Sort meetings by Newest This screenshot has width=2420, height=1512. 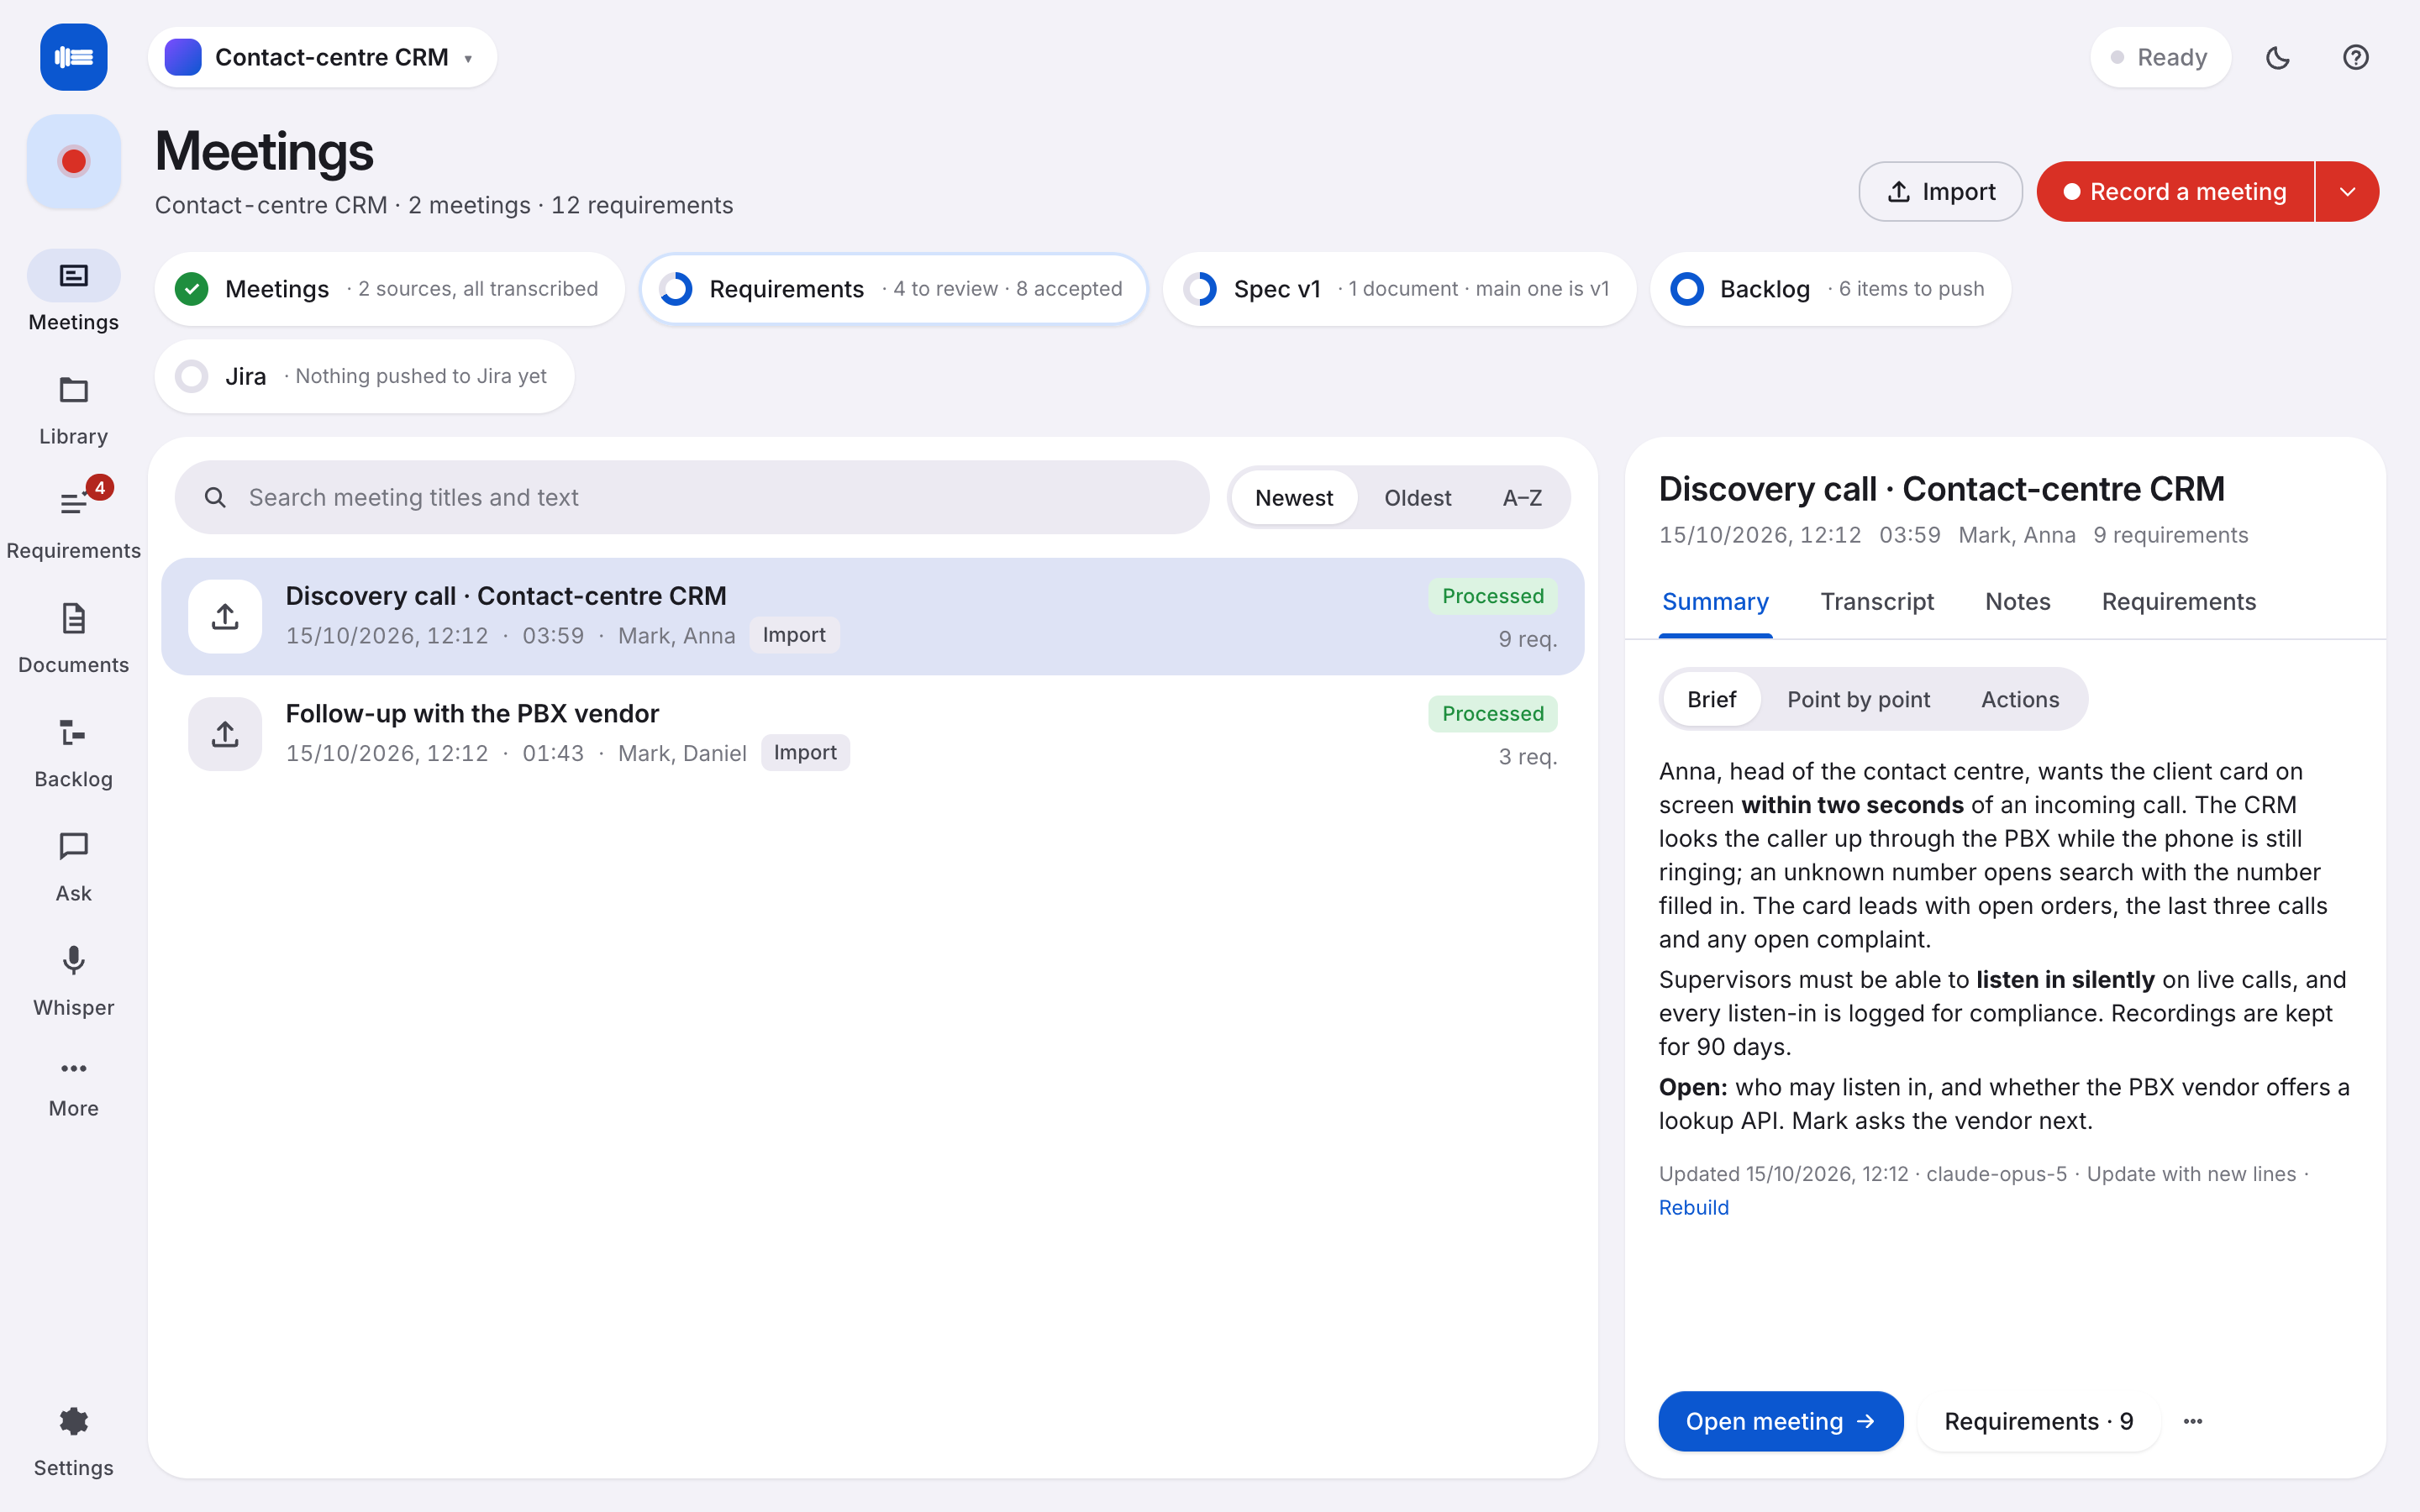pyautogui.click(x=1293, y=497)
